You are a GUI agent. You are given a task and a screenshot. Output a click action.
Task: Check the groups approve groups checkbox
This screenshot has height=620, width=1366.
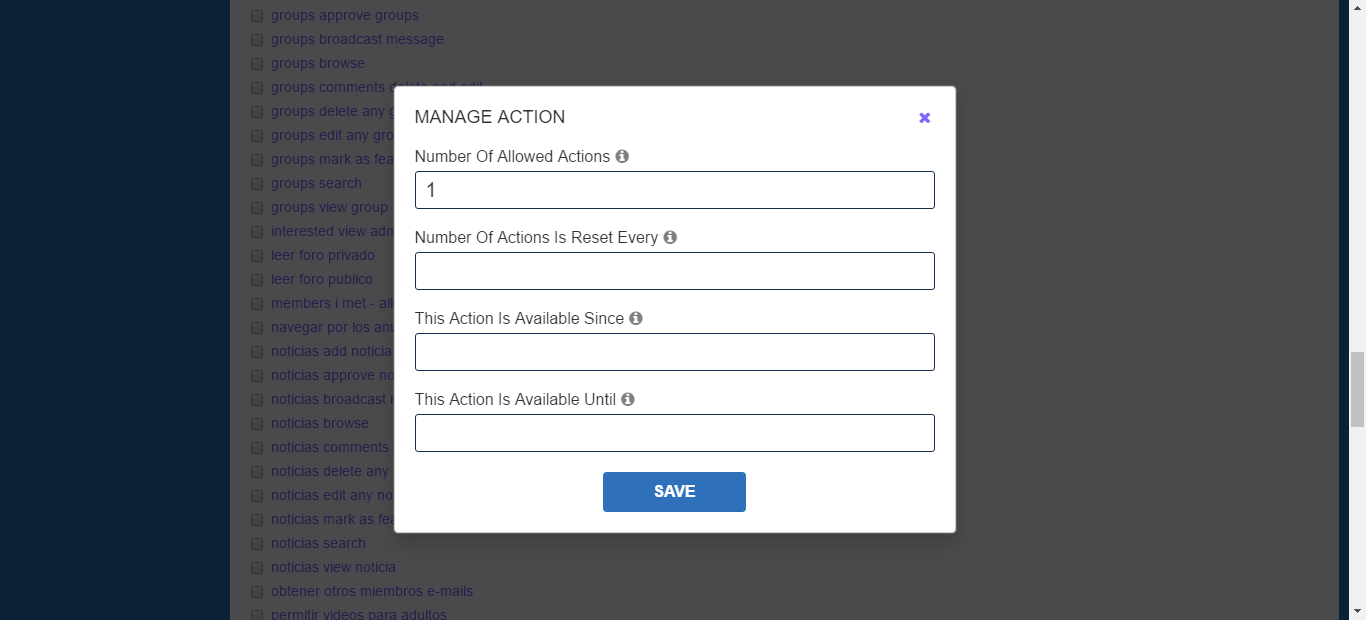pos(257,16)
